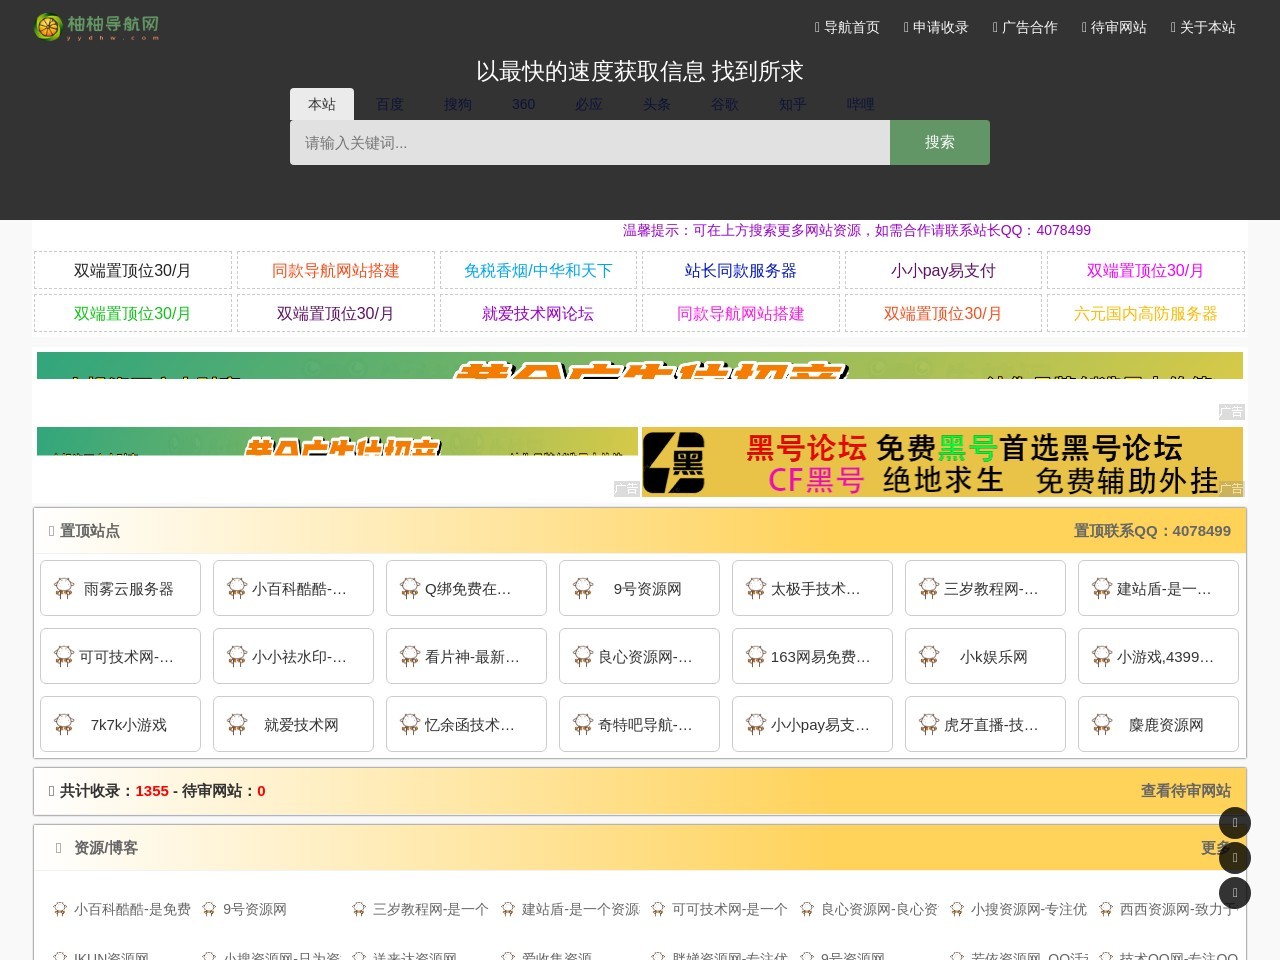Viewport: 1280px width, 960px height.
Task: Click the medal icon beside 雨雾云服务器
Action: (x=64, y=588)
